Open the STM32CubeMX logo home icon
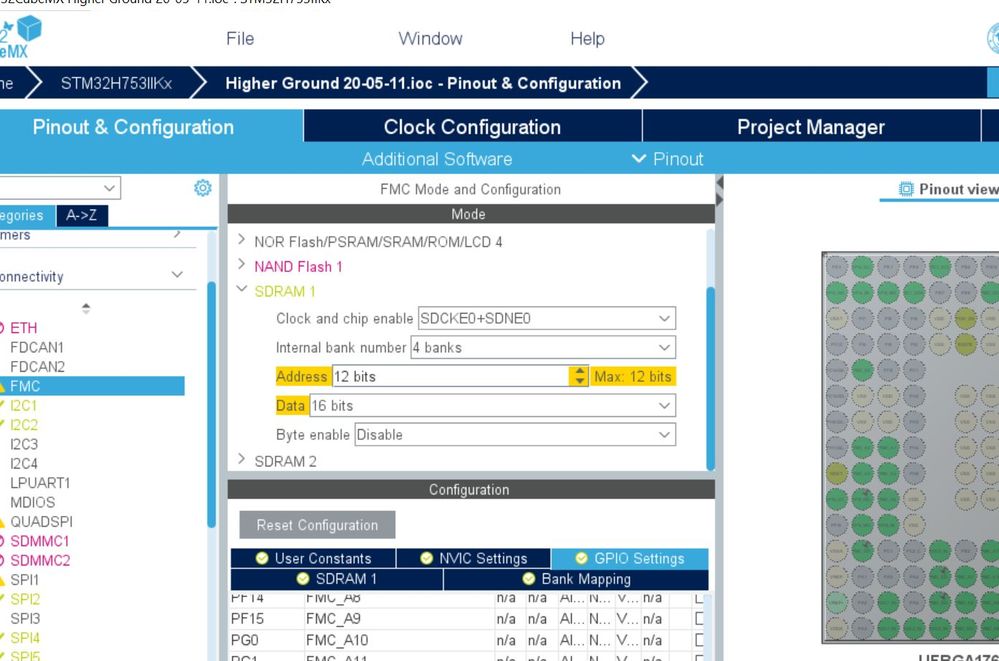Viewport: 999px width, 661px height. pyautogui.click(x=20, y=37)
